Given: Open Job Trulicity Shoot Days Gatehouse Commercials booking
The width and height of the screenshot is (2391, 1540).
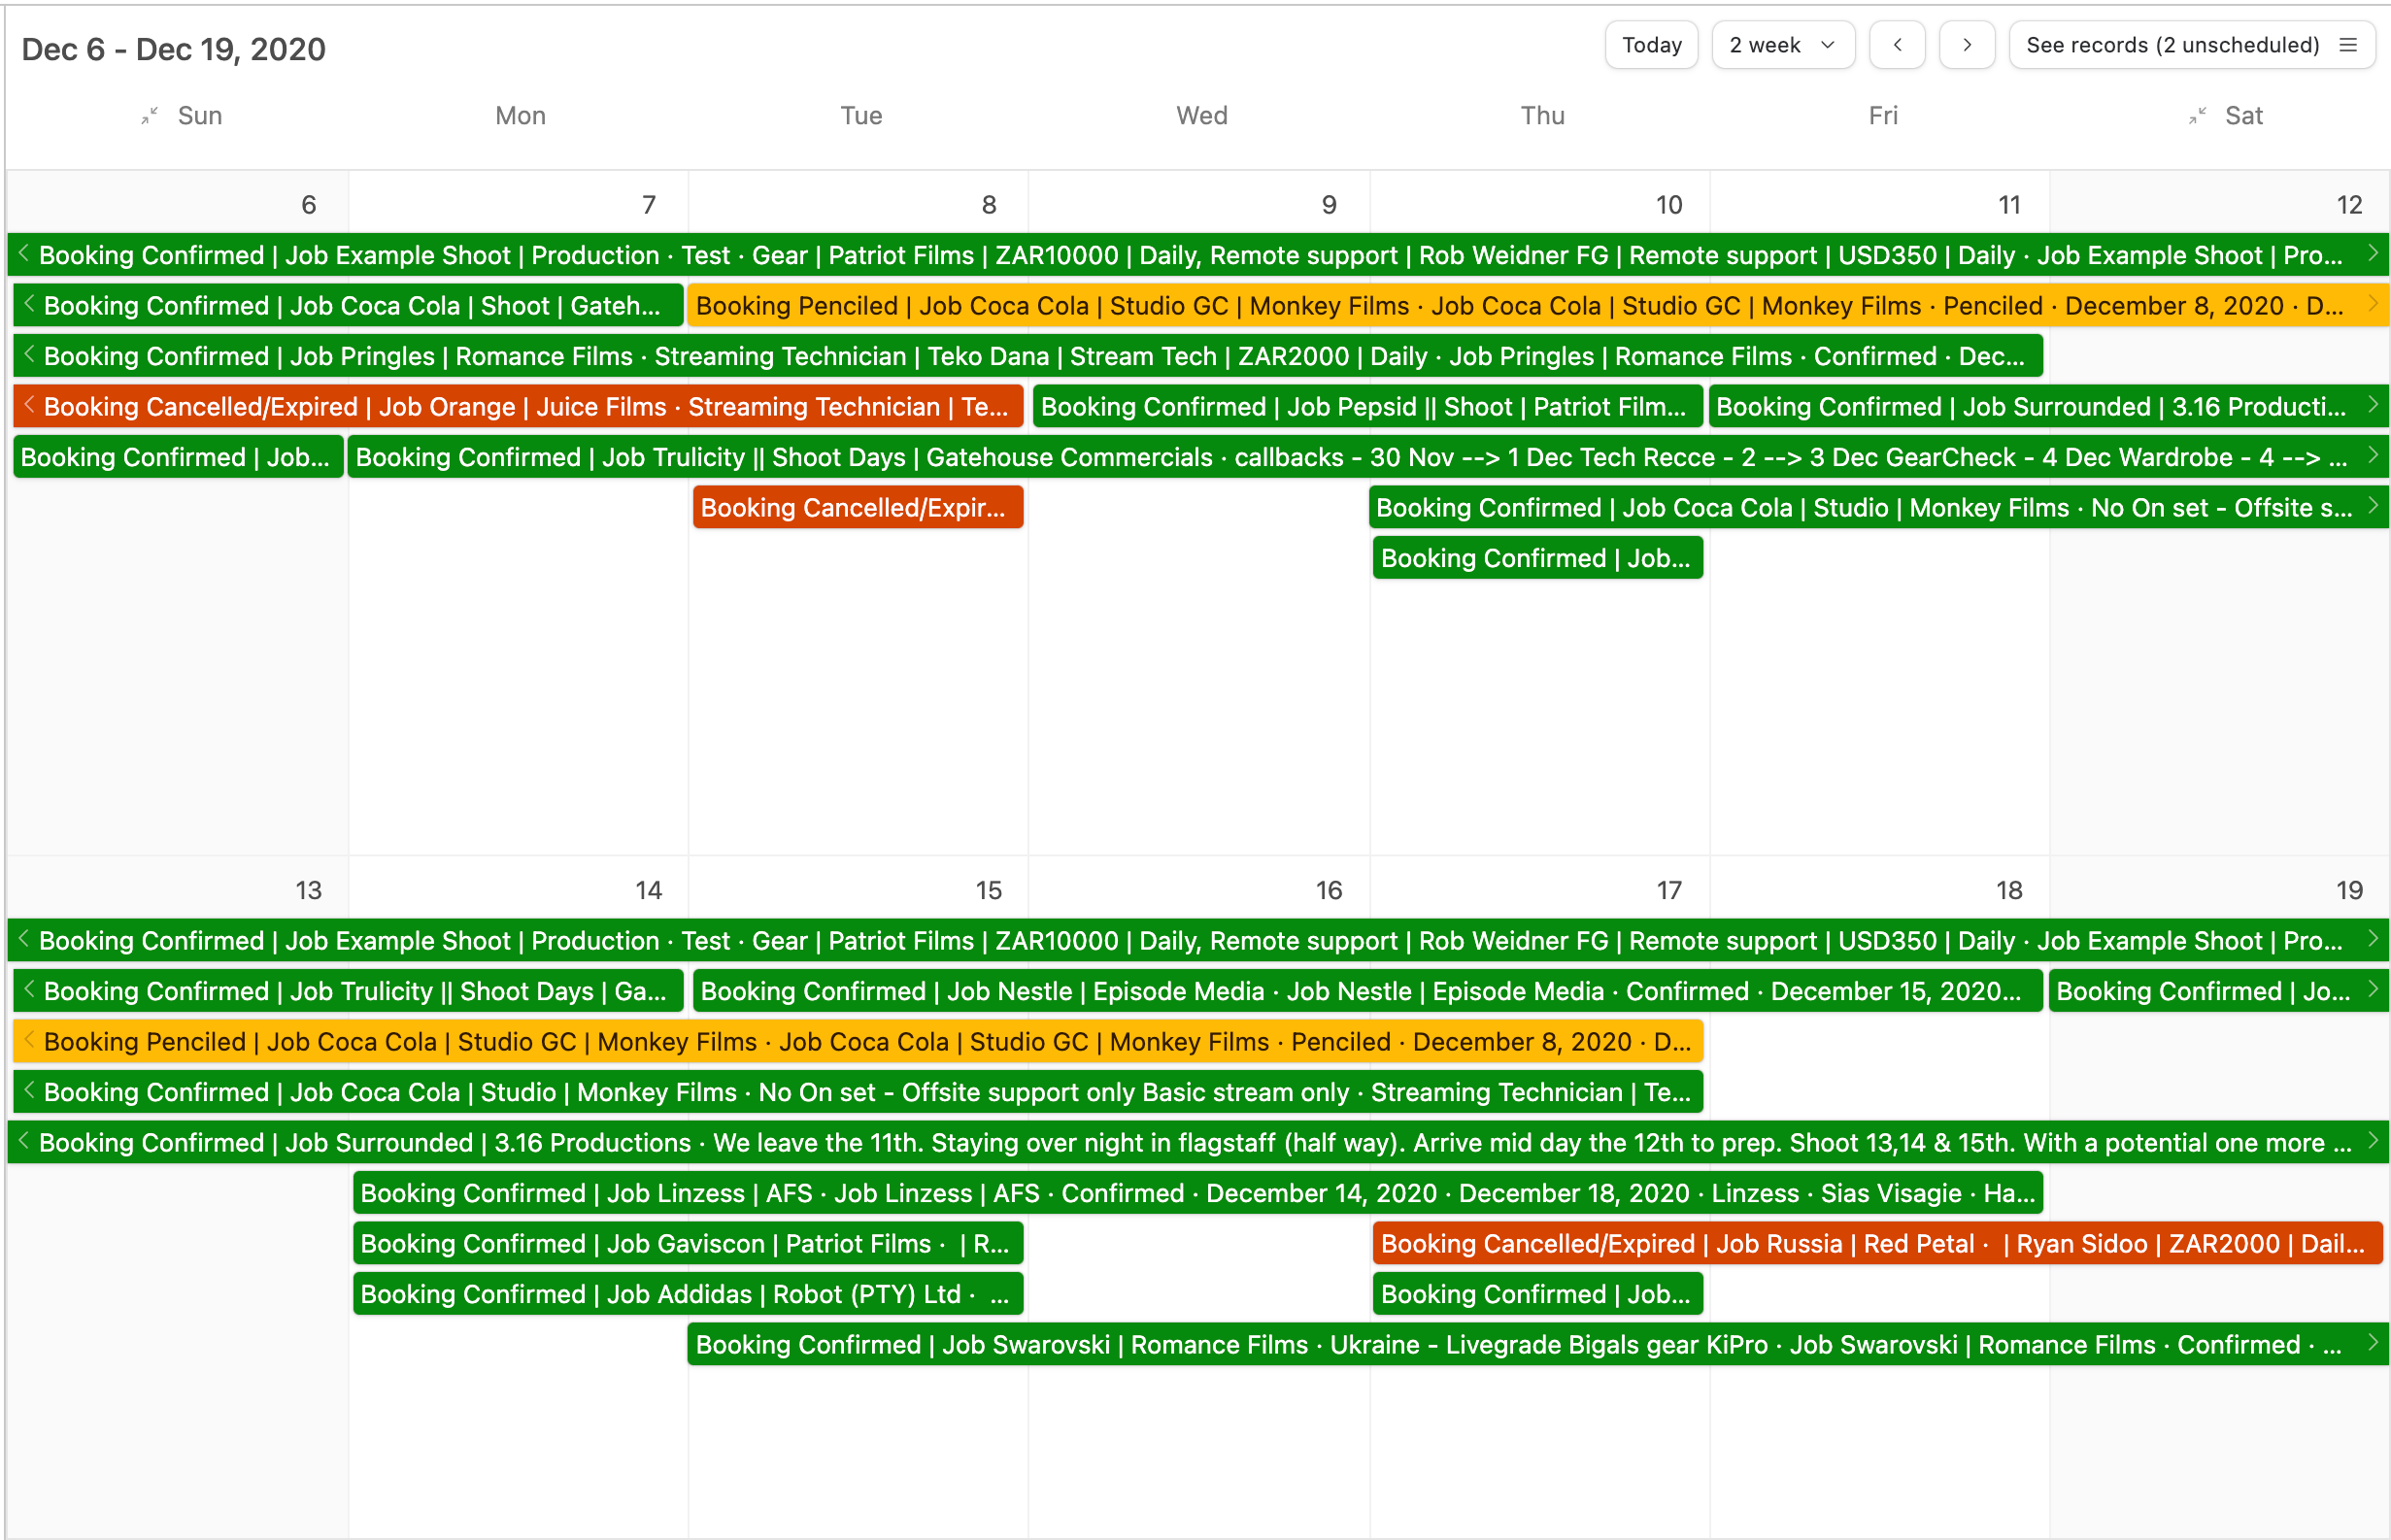Looking at the screenshot, I should [1369, 457].
